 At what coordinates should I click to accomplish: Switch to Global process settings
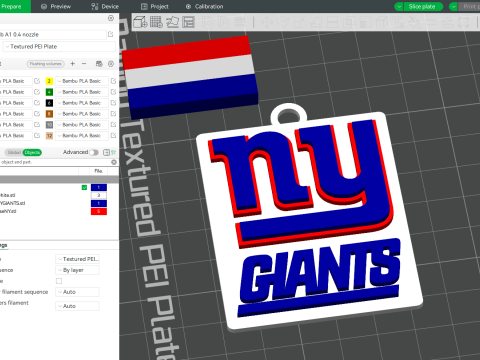[x=14, y=152]
